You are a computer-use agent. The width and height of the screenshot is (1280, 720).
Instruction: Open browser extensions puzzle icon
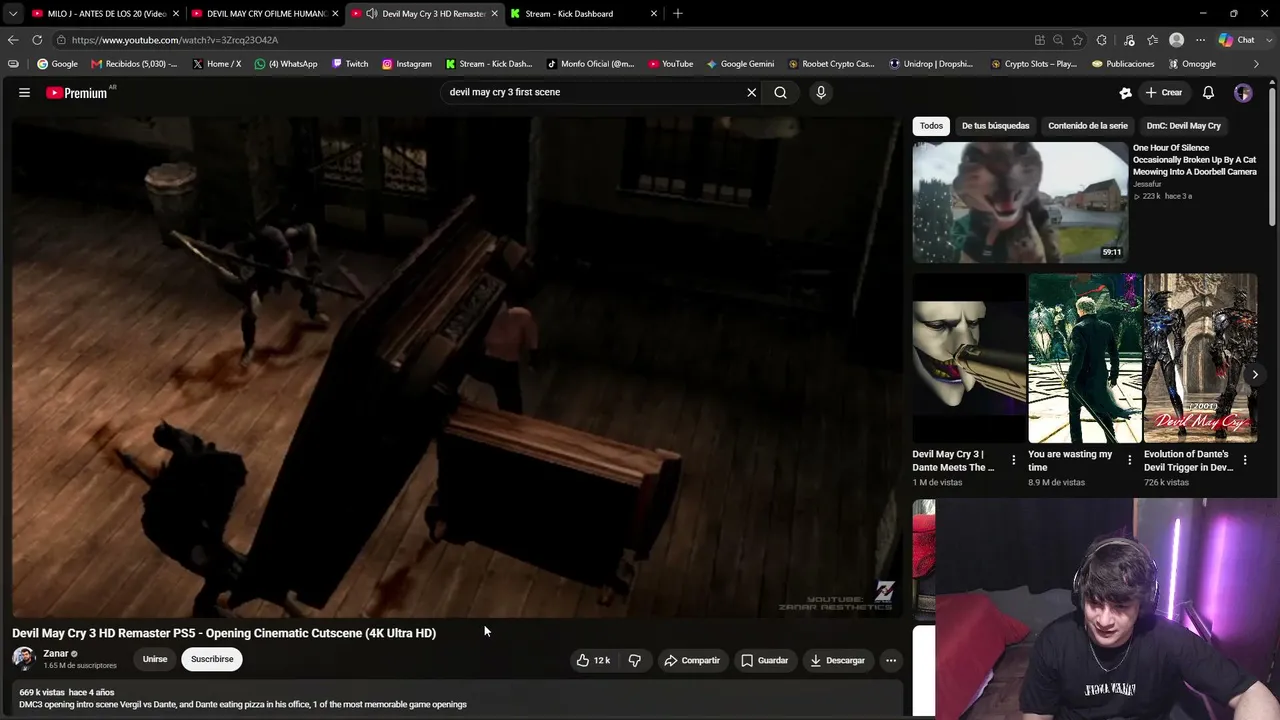click(x=1101, y=40)
